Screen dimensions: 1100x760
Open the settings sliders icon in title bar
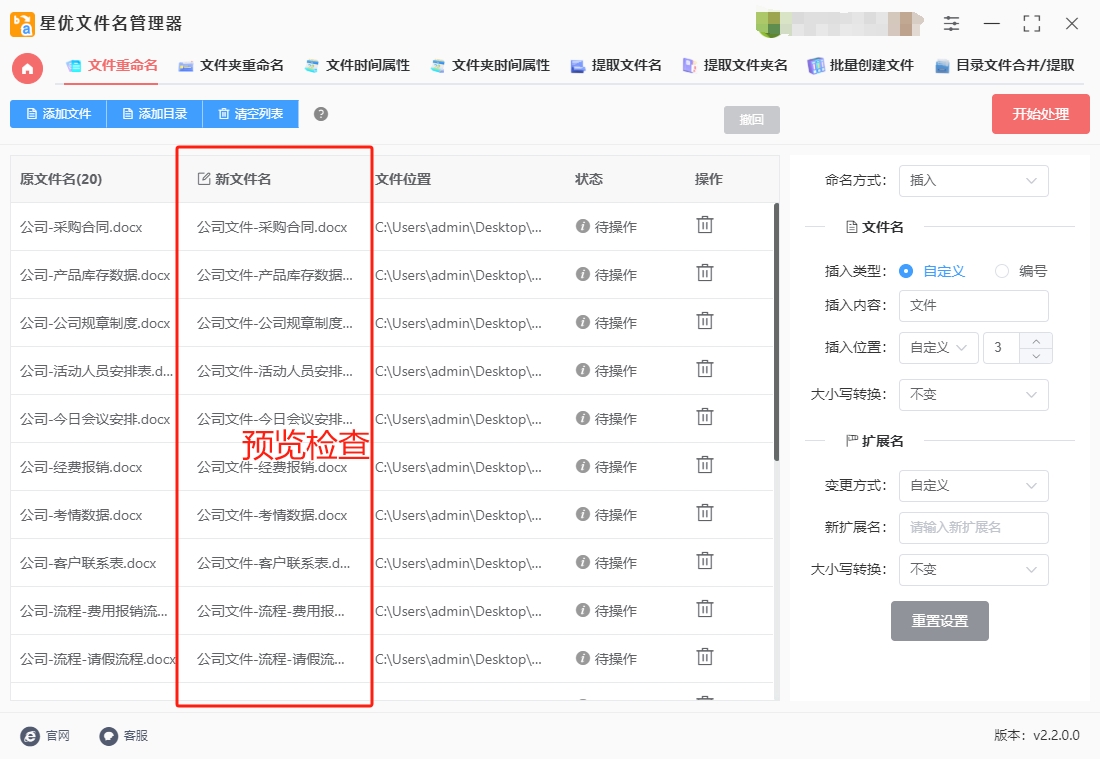point(951,23)
